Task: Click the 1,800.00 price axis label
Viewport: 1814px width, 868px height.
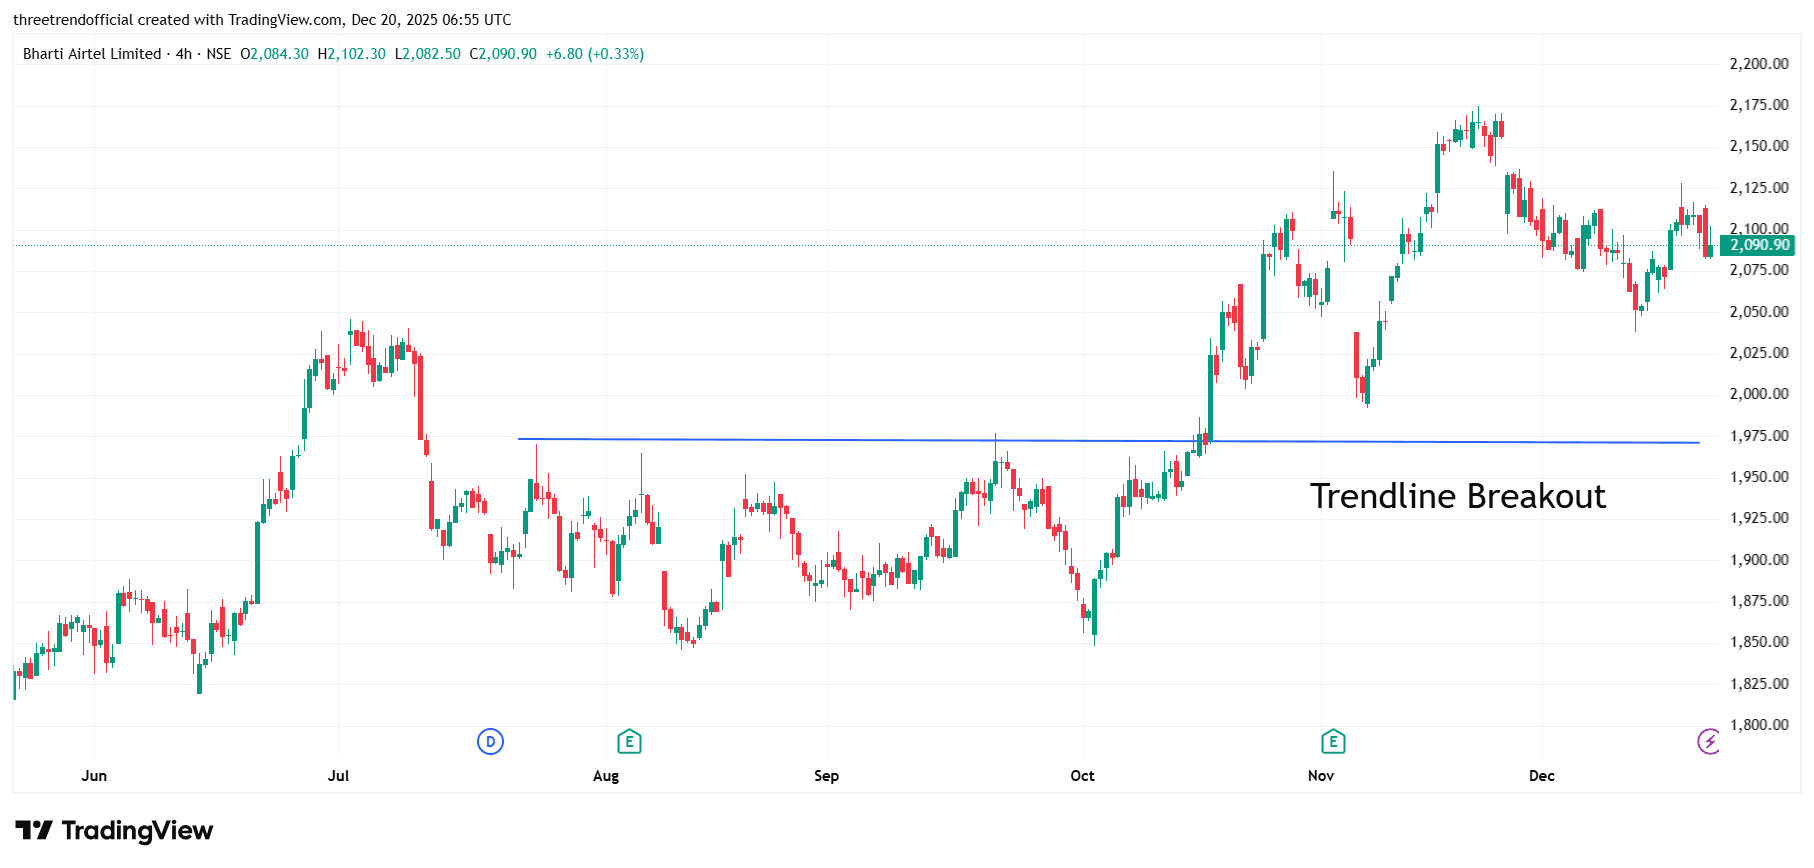Action: coord(1759,725)
